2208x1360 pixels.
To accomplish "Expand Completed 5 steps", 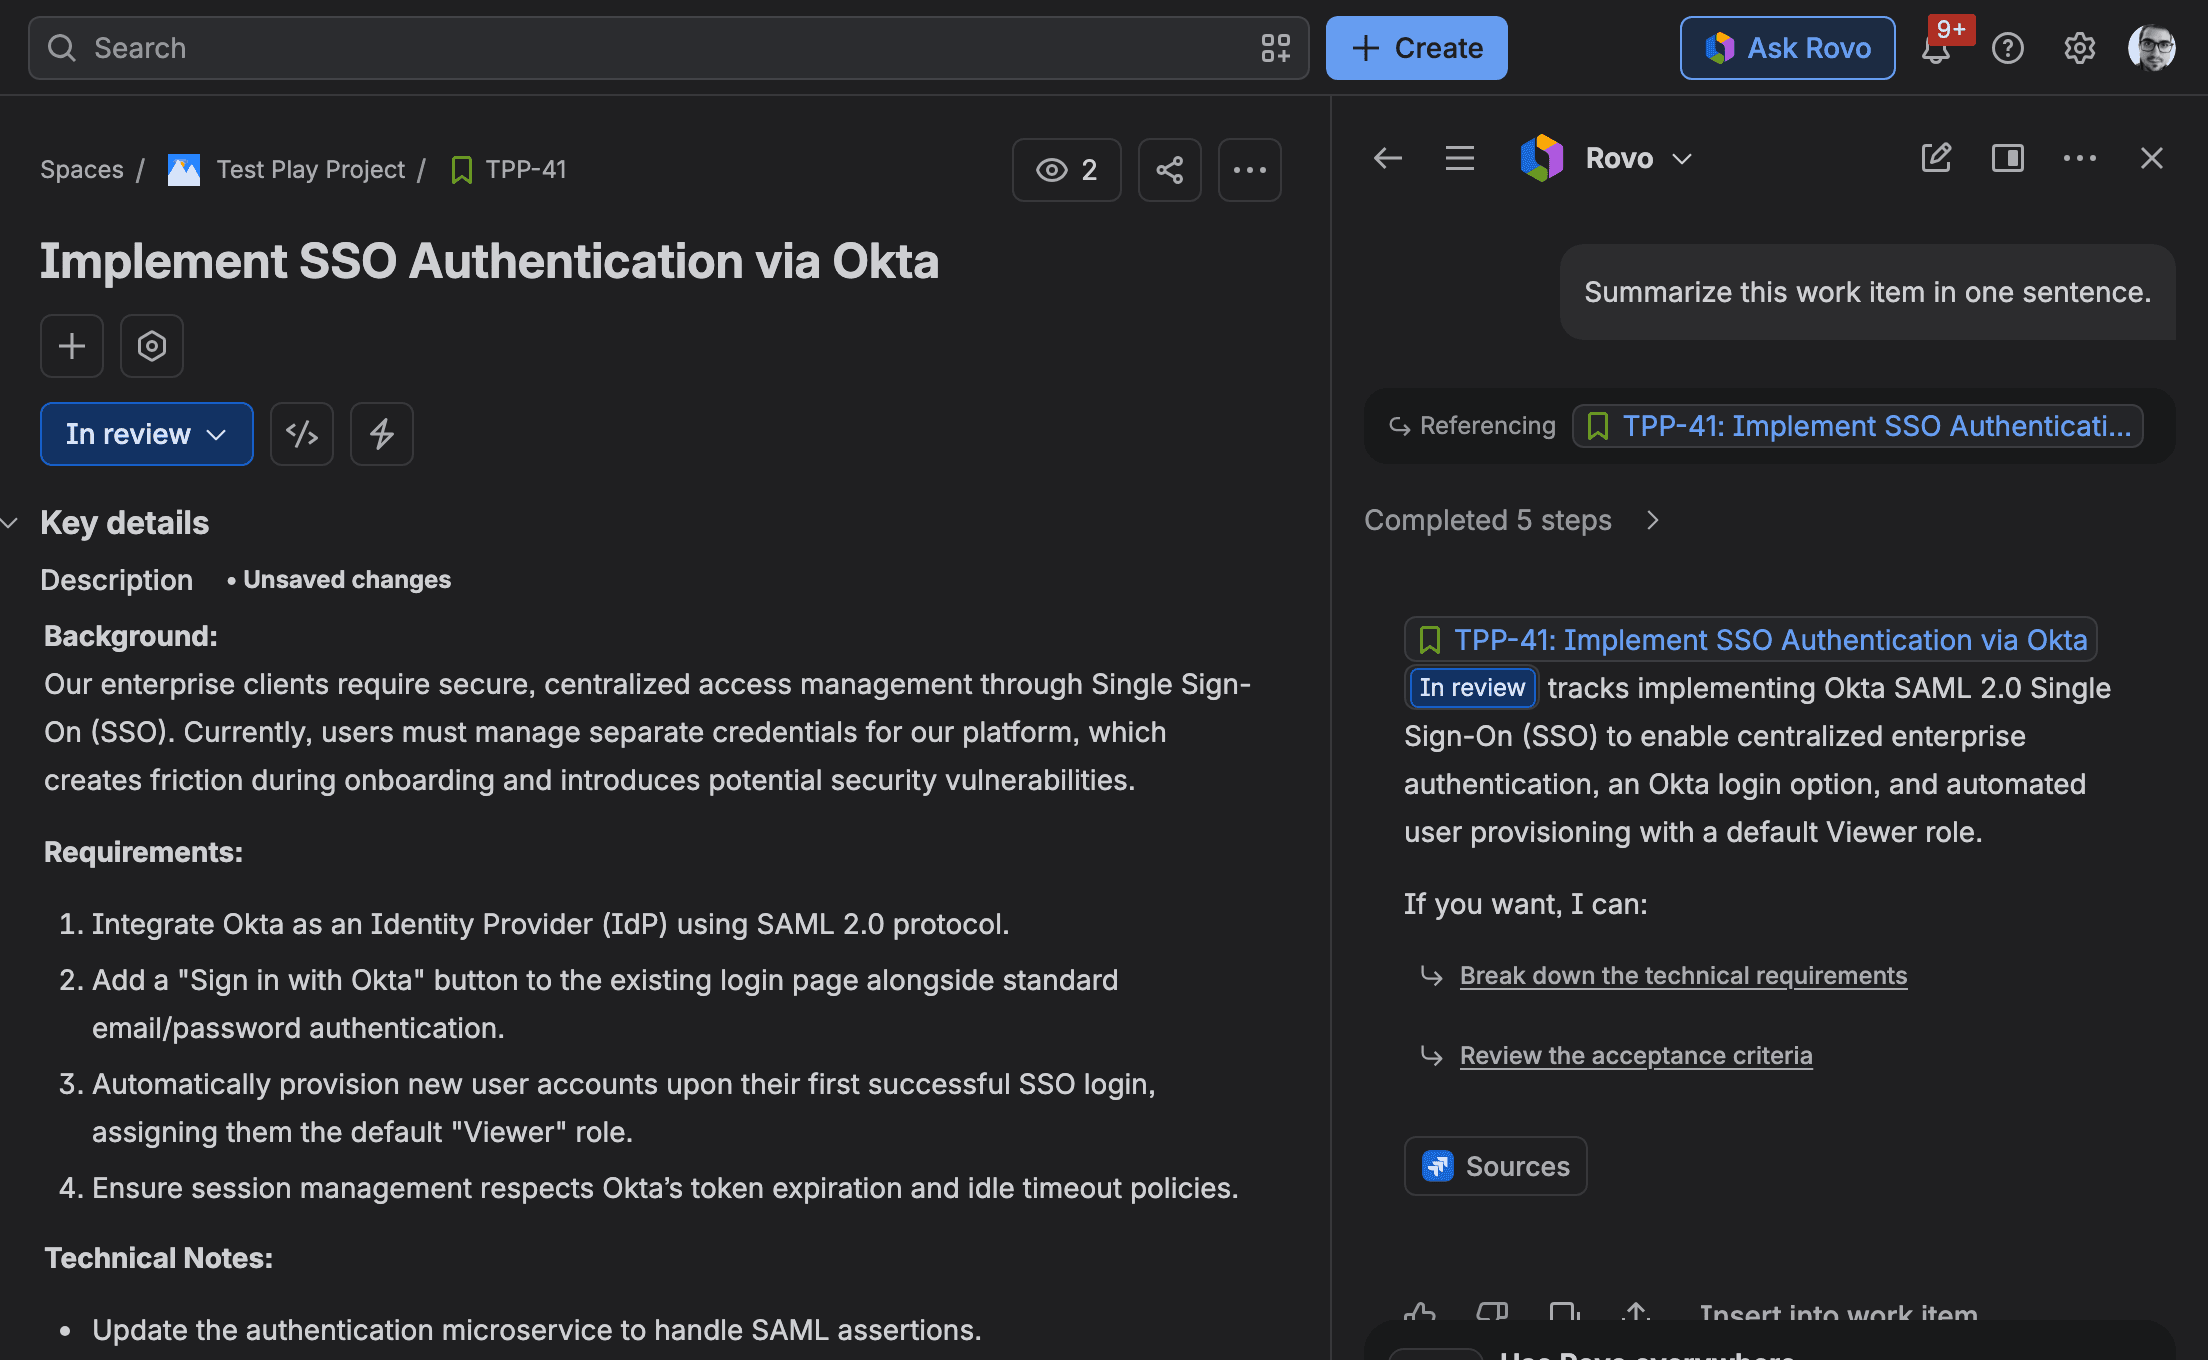I will coord(1512,520).
